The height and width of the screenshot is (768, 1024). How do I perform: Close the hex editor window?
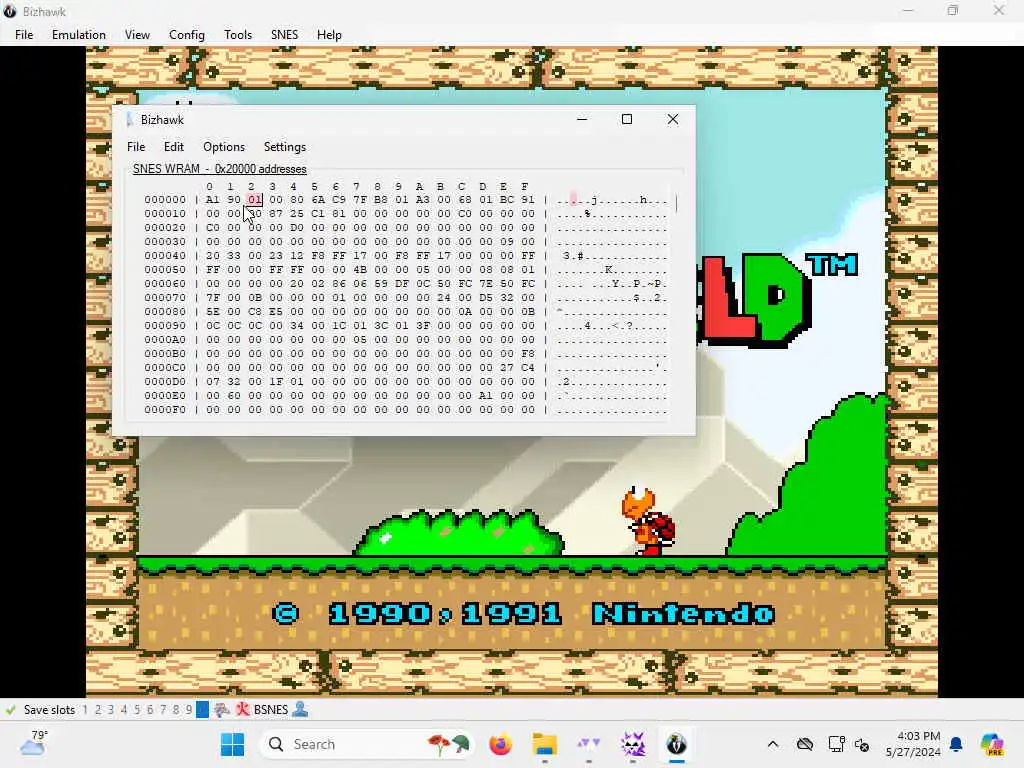coord(673,119)
